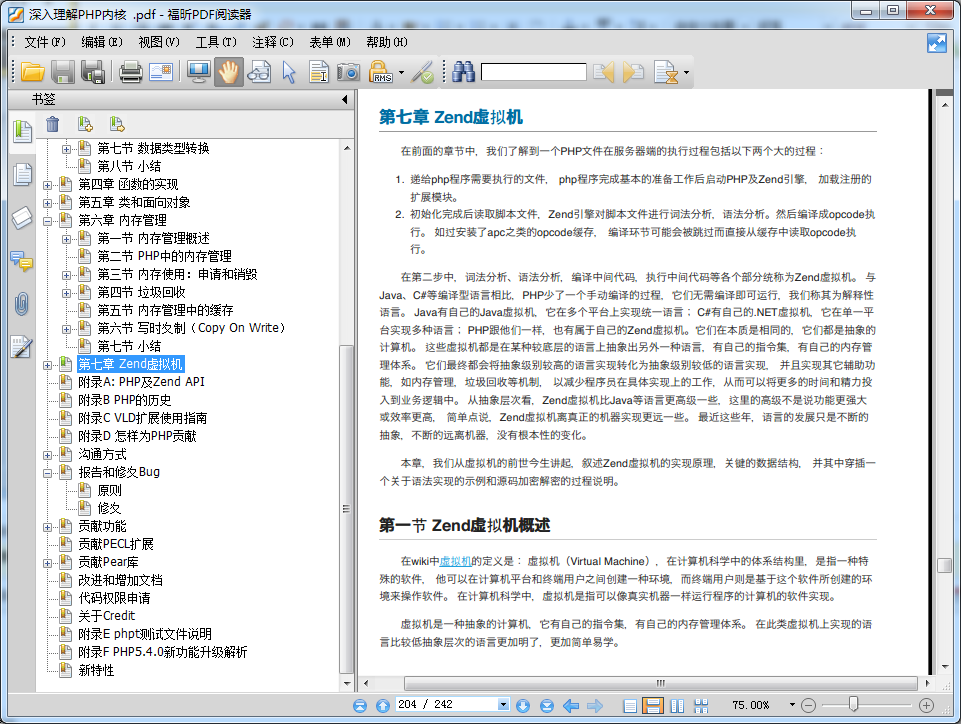Click the Find Previous arrow icon
This screenshot has height=724, width=961.
click(604, 72)
